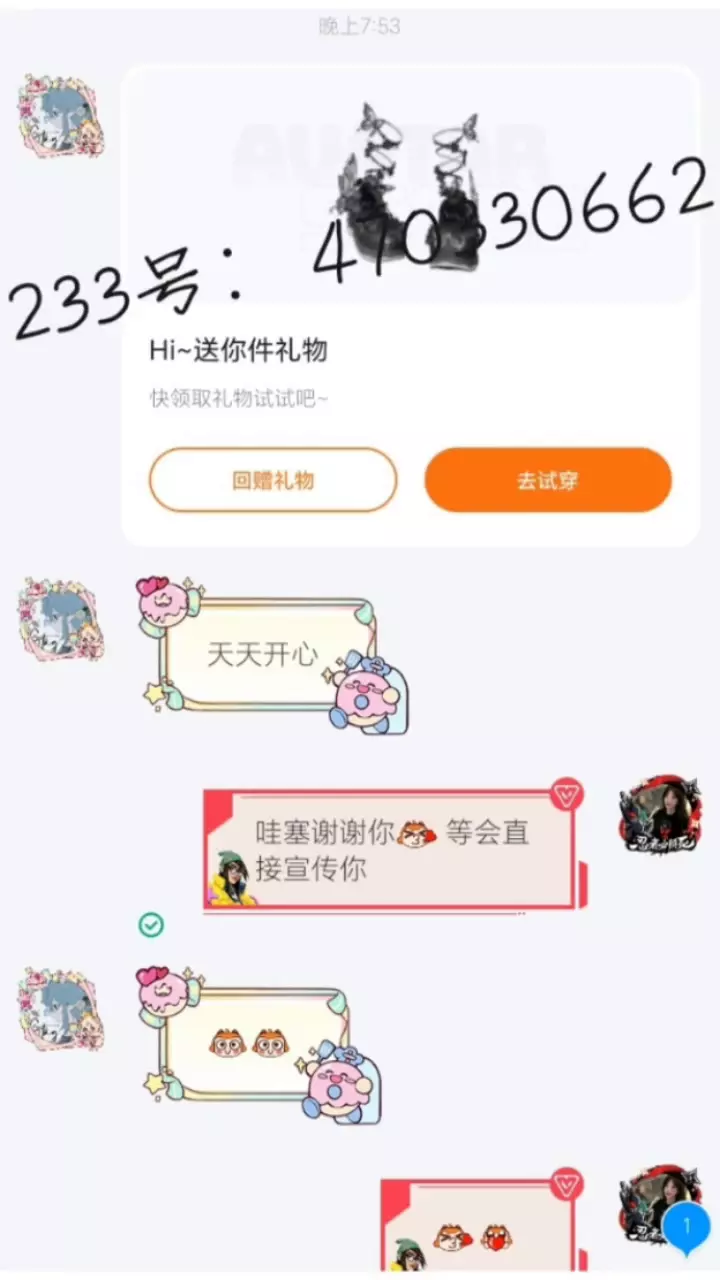
Task: Select the 哇塞谢谢你 message bubble
Action: (393, 849)
